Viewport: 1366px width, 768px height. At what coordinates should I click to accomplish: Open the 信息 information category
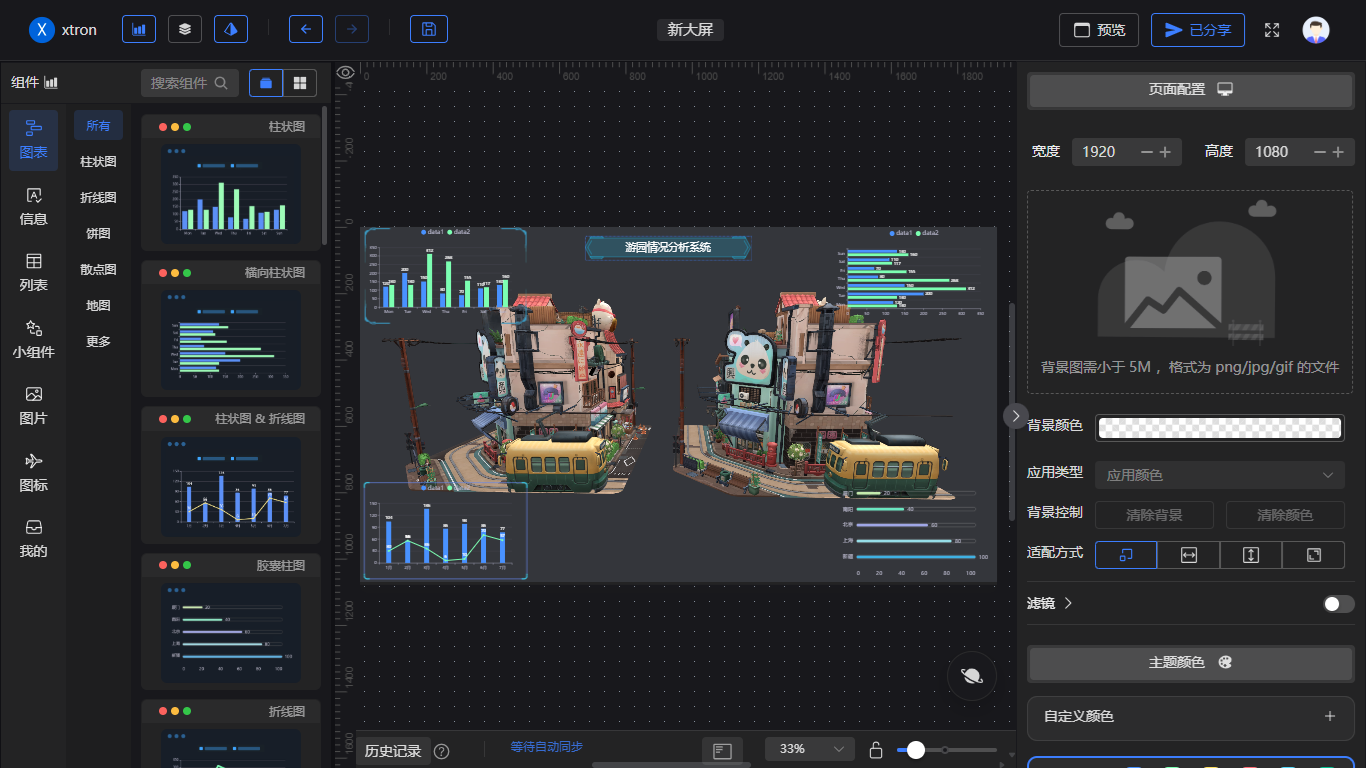tap(34, 207)
